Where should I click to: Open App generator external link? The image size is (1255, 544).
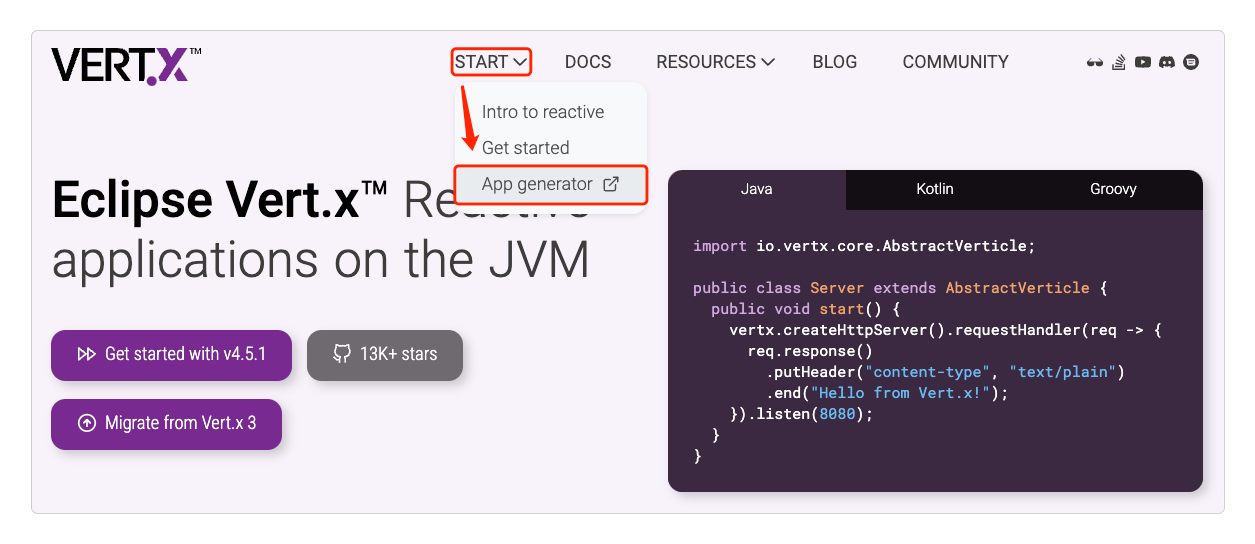[x=551, y=184]
